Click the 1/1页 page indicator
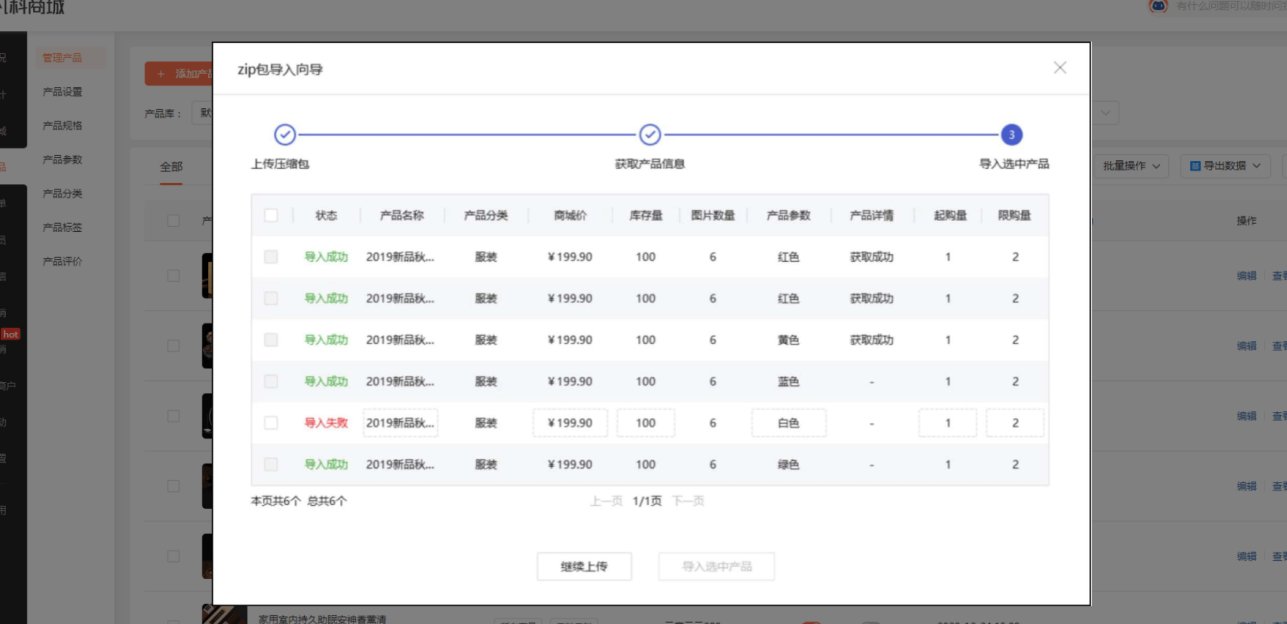Screen dimensions: 1287x624 [647, 501]
